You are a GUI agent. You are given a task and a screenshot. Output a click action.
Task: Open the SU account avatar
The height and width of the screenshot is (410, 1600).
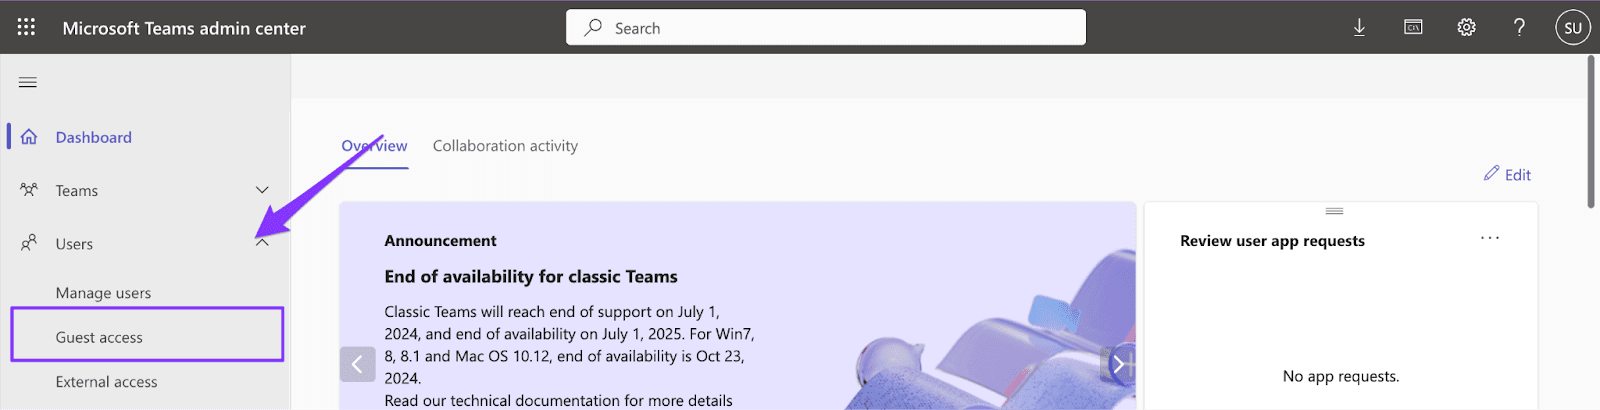click(x=1573, y=28)
